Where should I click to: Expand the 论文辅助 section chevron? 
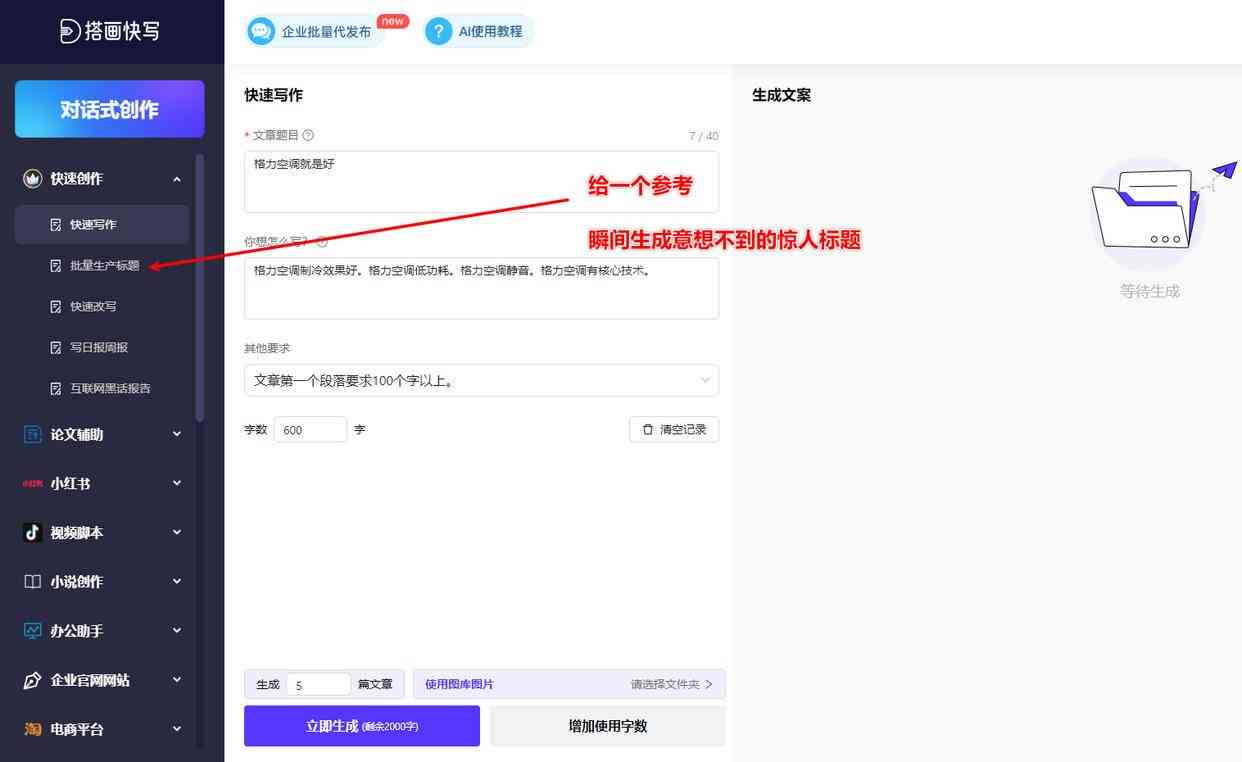(x=177, y=434)
